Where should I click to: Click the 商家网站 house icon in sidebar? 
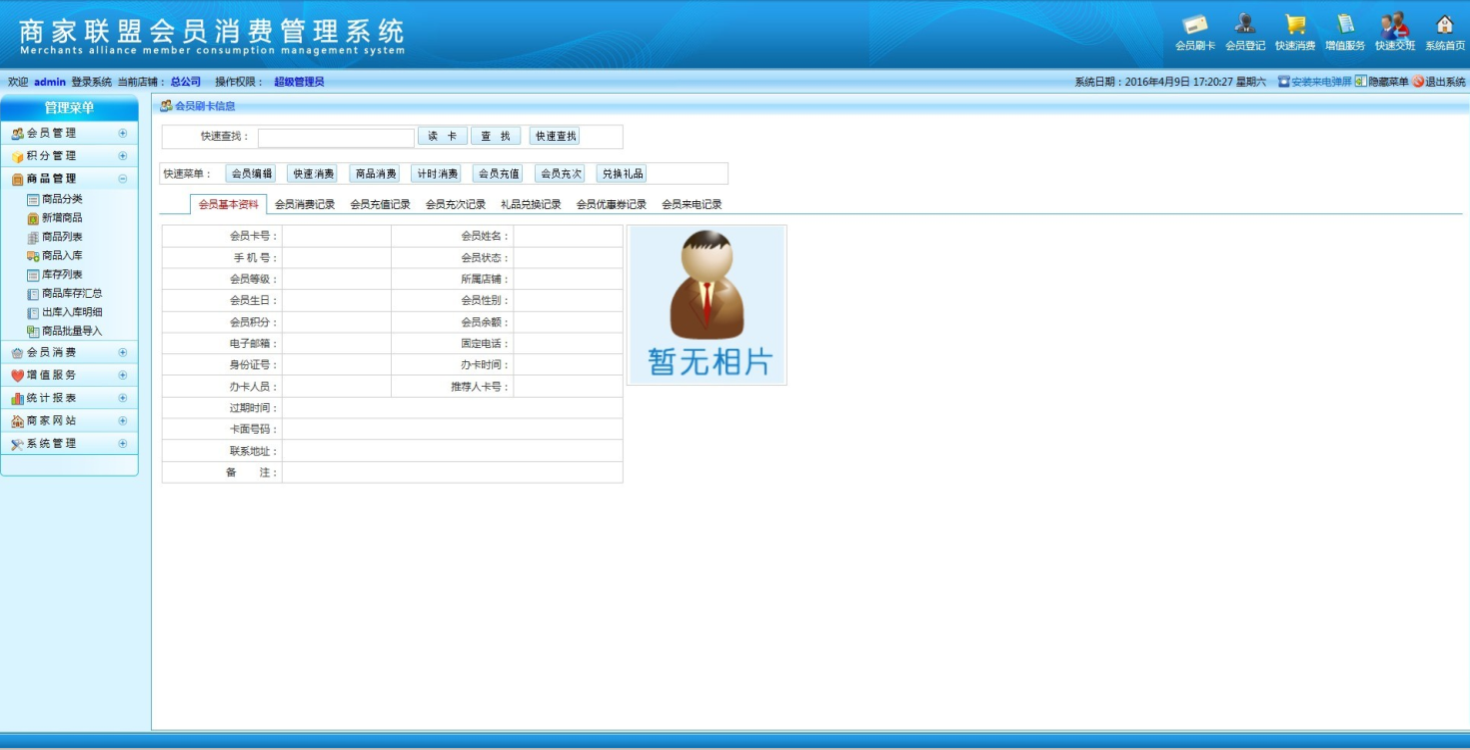click(x=17, y=421)
